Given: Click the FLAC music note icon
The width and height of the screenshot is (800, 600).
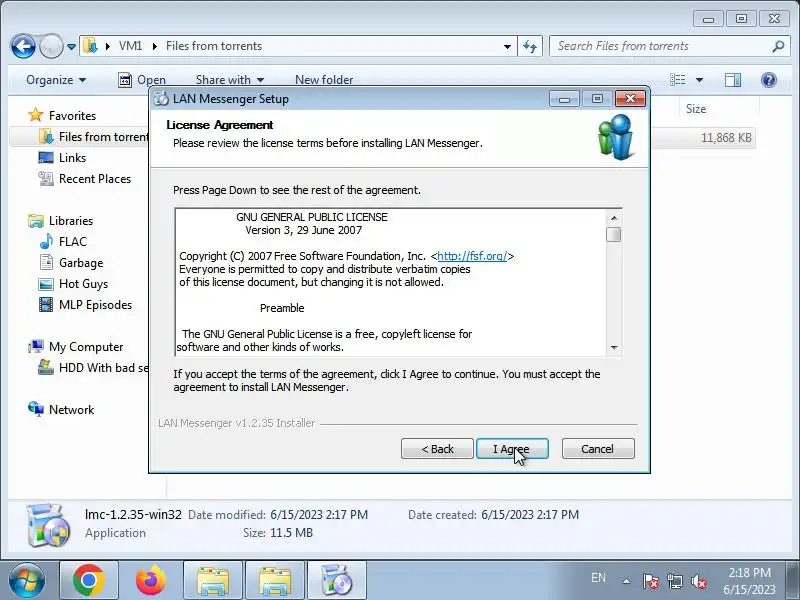Looking at the screenshot, I should [46, 241].
